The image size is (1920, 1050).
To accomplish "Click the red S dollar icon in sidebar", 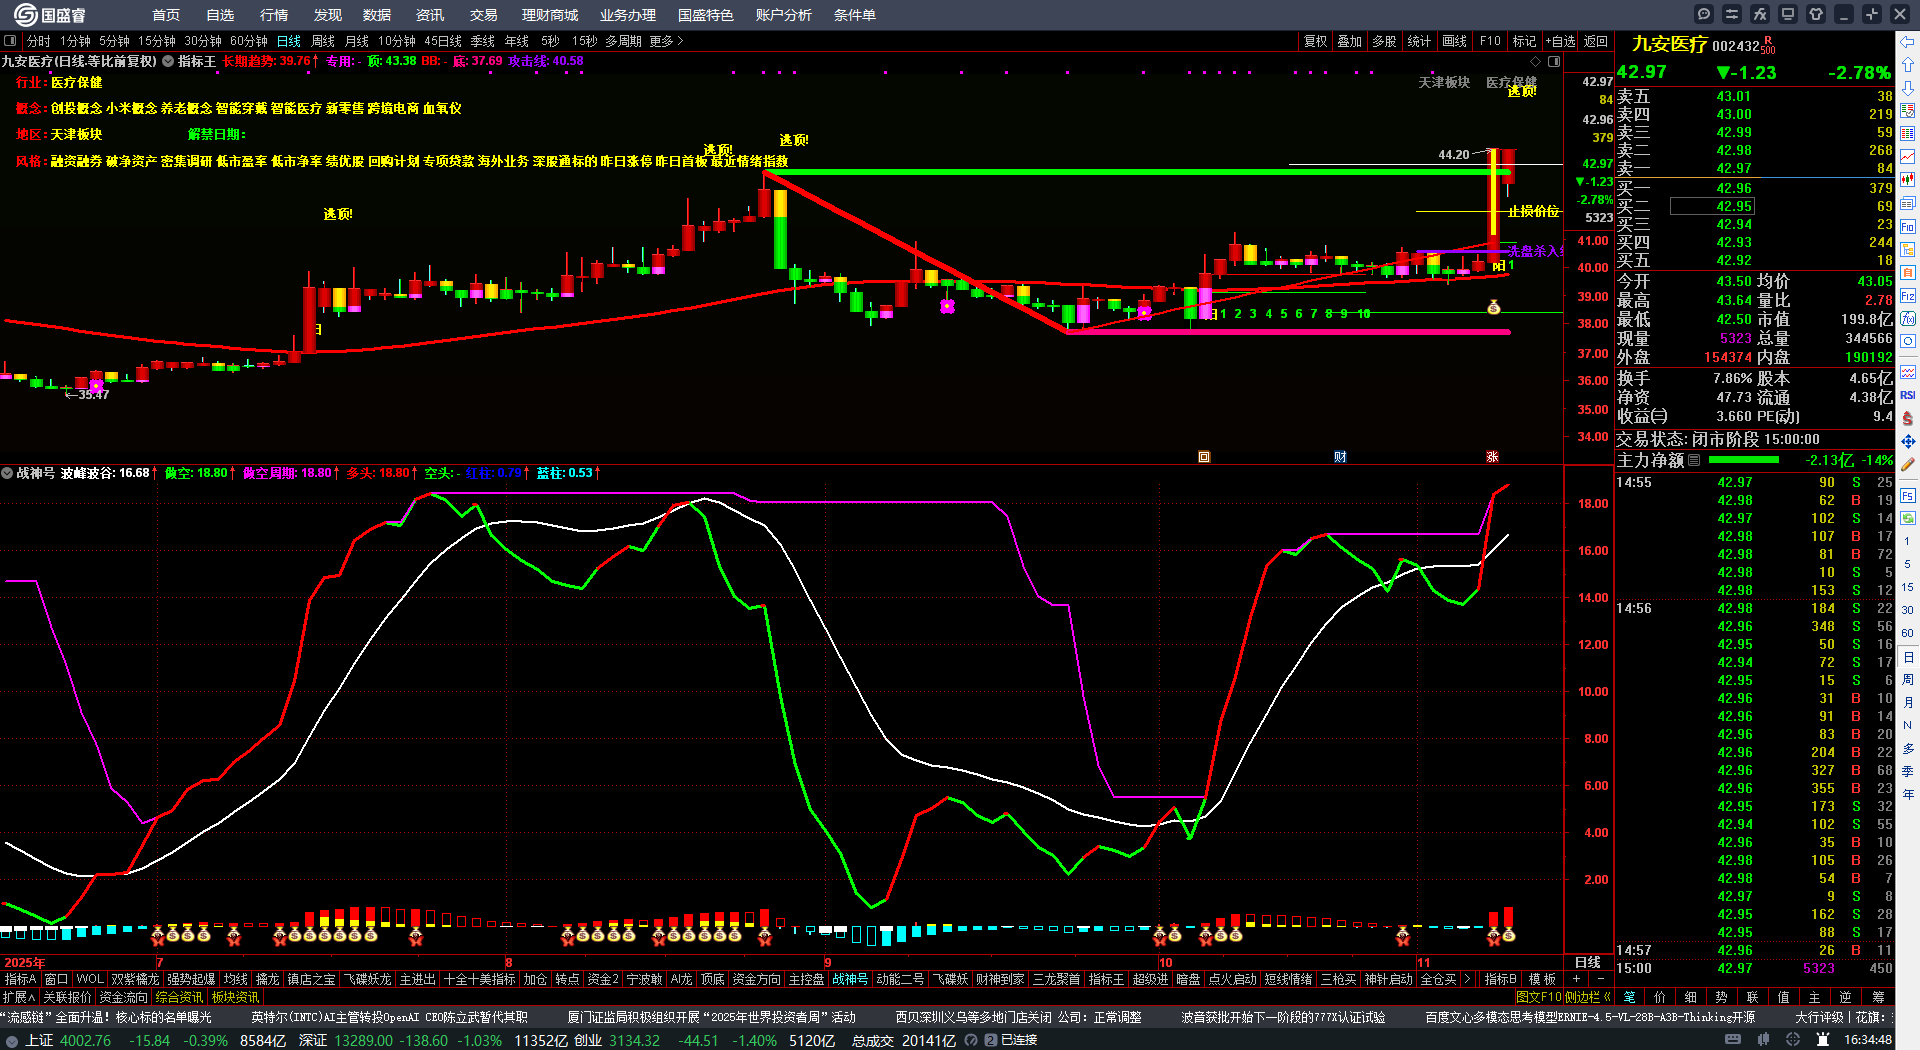I will 1908,418.
